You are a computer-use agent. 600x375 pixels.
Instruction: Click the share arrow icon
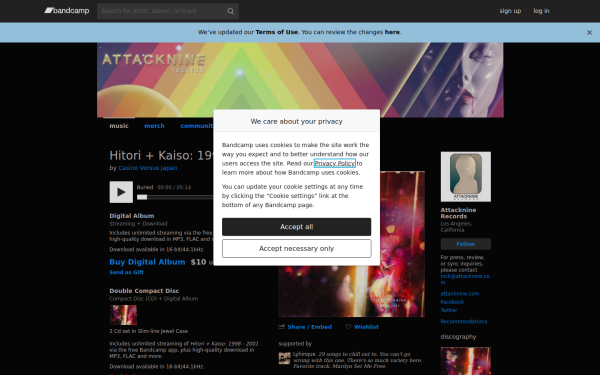tap(282, 327)
